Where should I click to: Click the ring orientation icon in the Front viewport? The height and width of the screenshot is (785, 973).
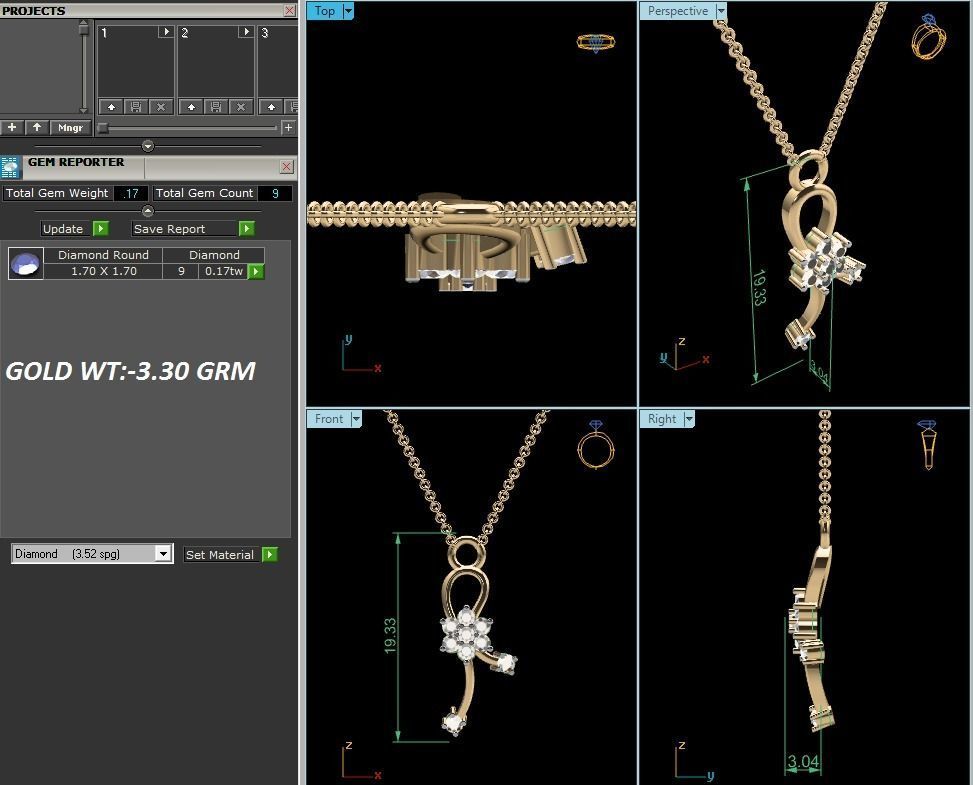click(596, 444)
